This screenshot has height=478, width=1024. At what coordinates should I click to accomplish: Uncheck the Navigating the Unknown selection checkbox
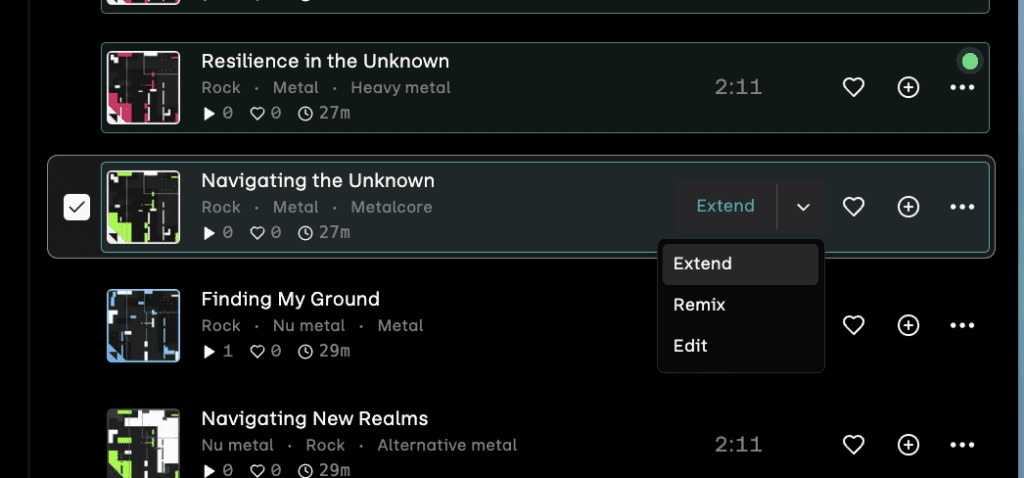[x=77, y=207]
